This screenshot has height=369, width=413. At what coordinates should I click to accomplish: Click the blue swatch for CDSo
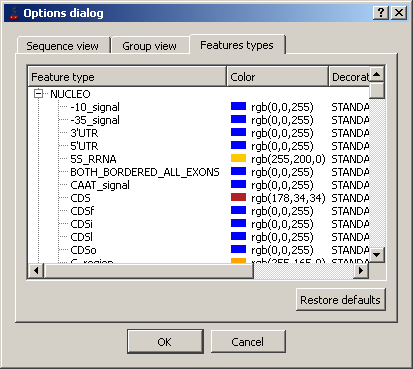[x=238, y=249]
